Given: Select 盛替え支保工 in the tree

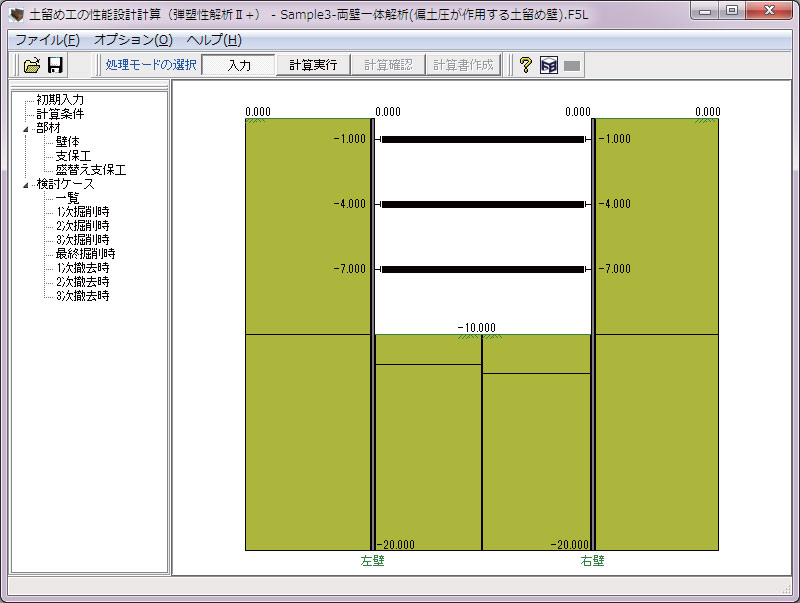Looking at the screenshot, I should pos(90,169).
